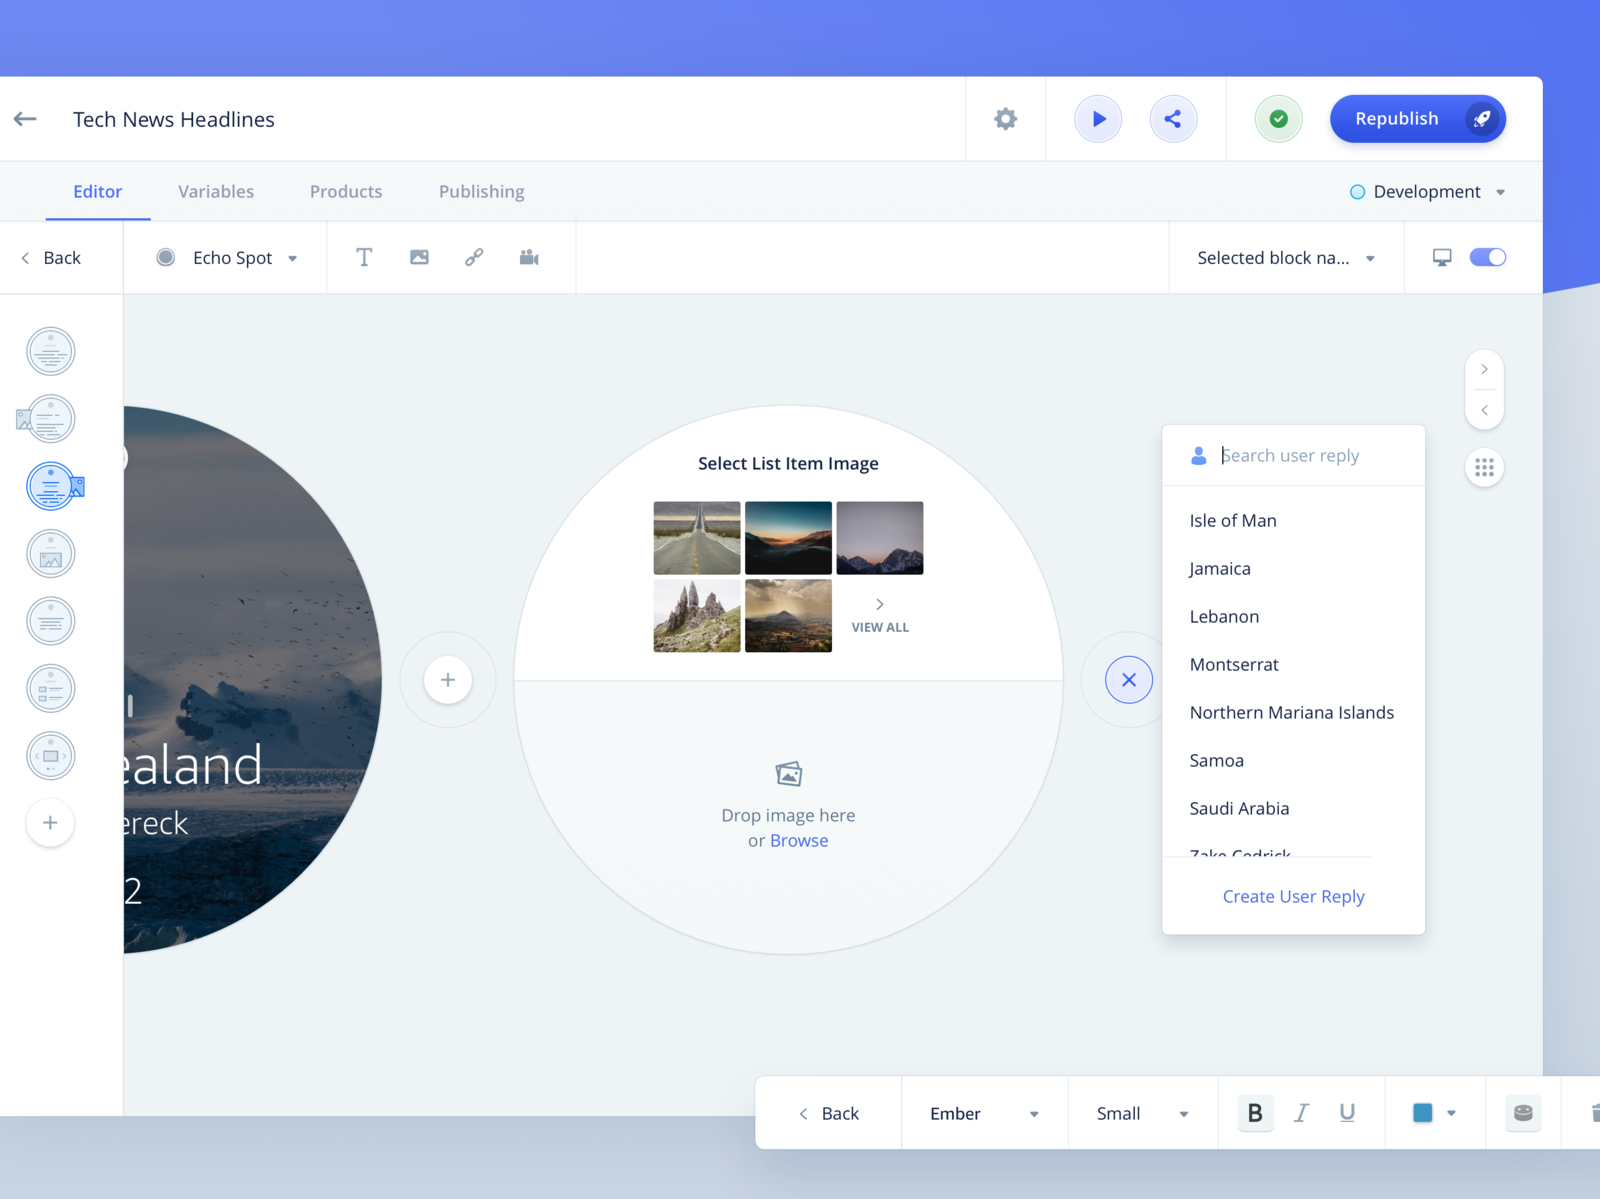This screenshot has width=1600, height=1199.
Task: Click Create User Reply link
Action: (x=1293, y=896)
